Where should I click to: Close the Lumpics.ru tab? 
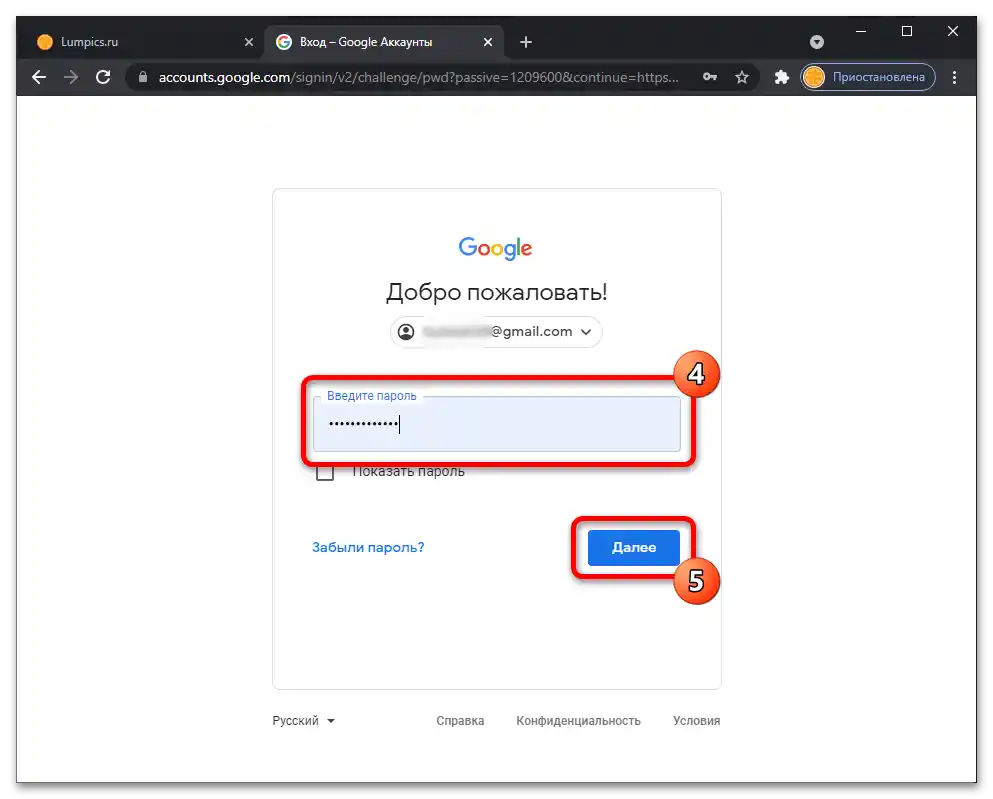pyautogui.click(x=249, y=42)
